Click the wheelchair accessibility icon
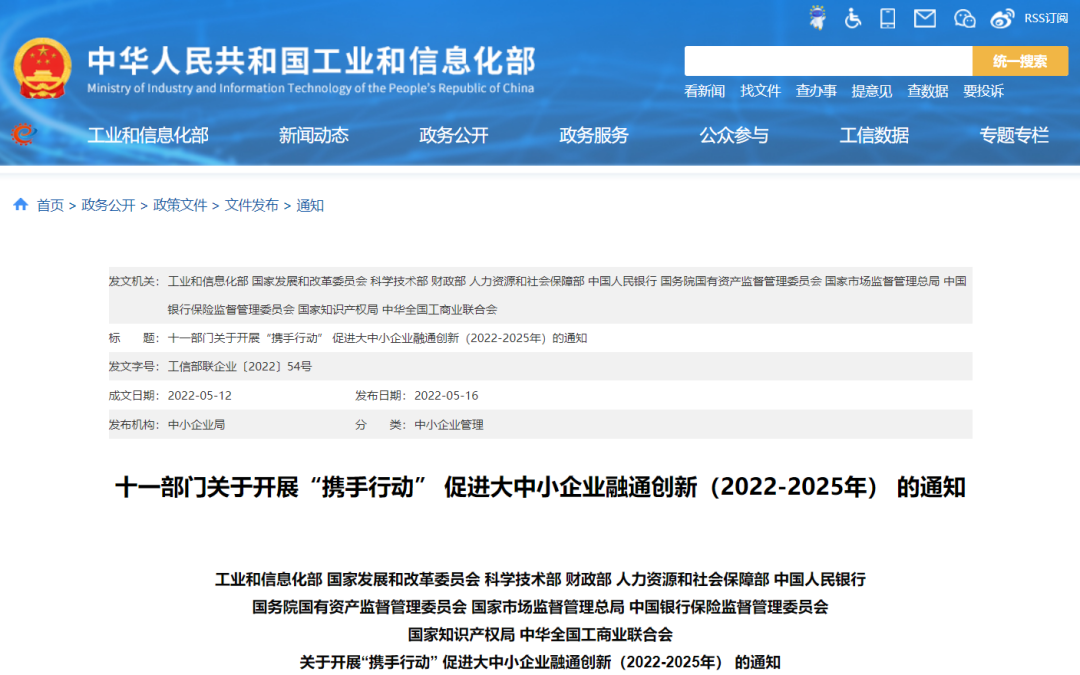 click(x=853, y=18)
